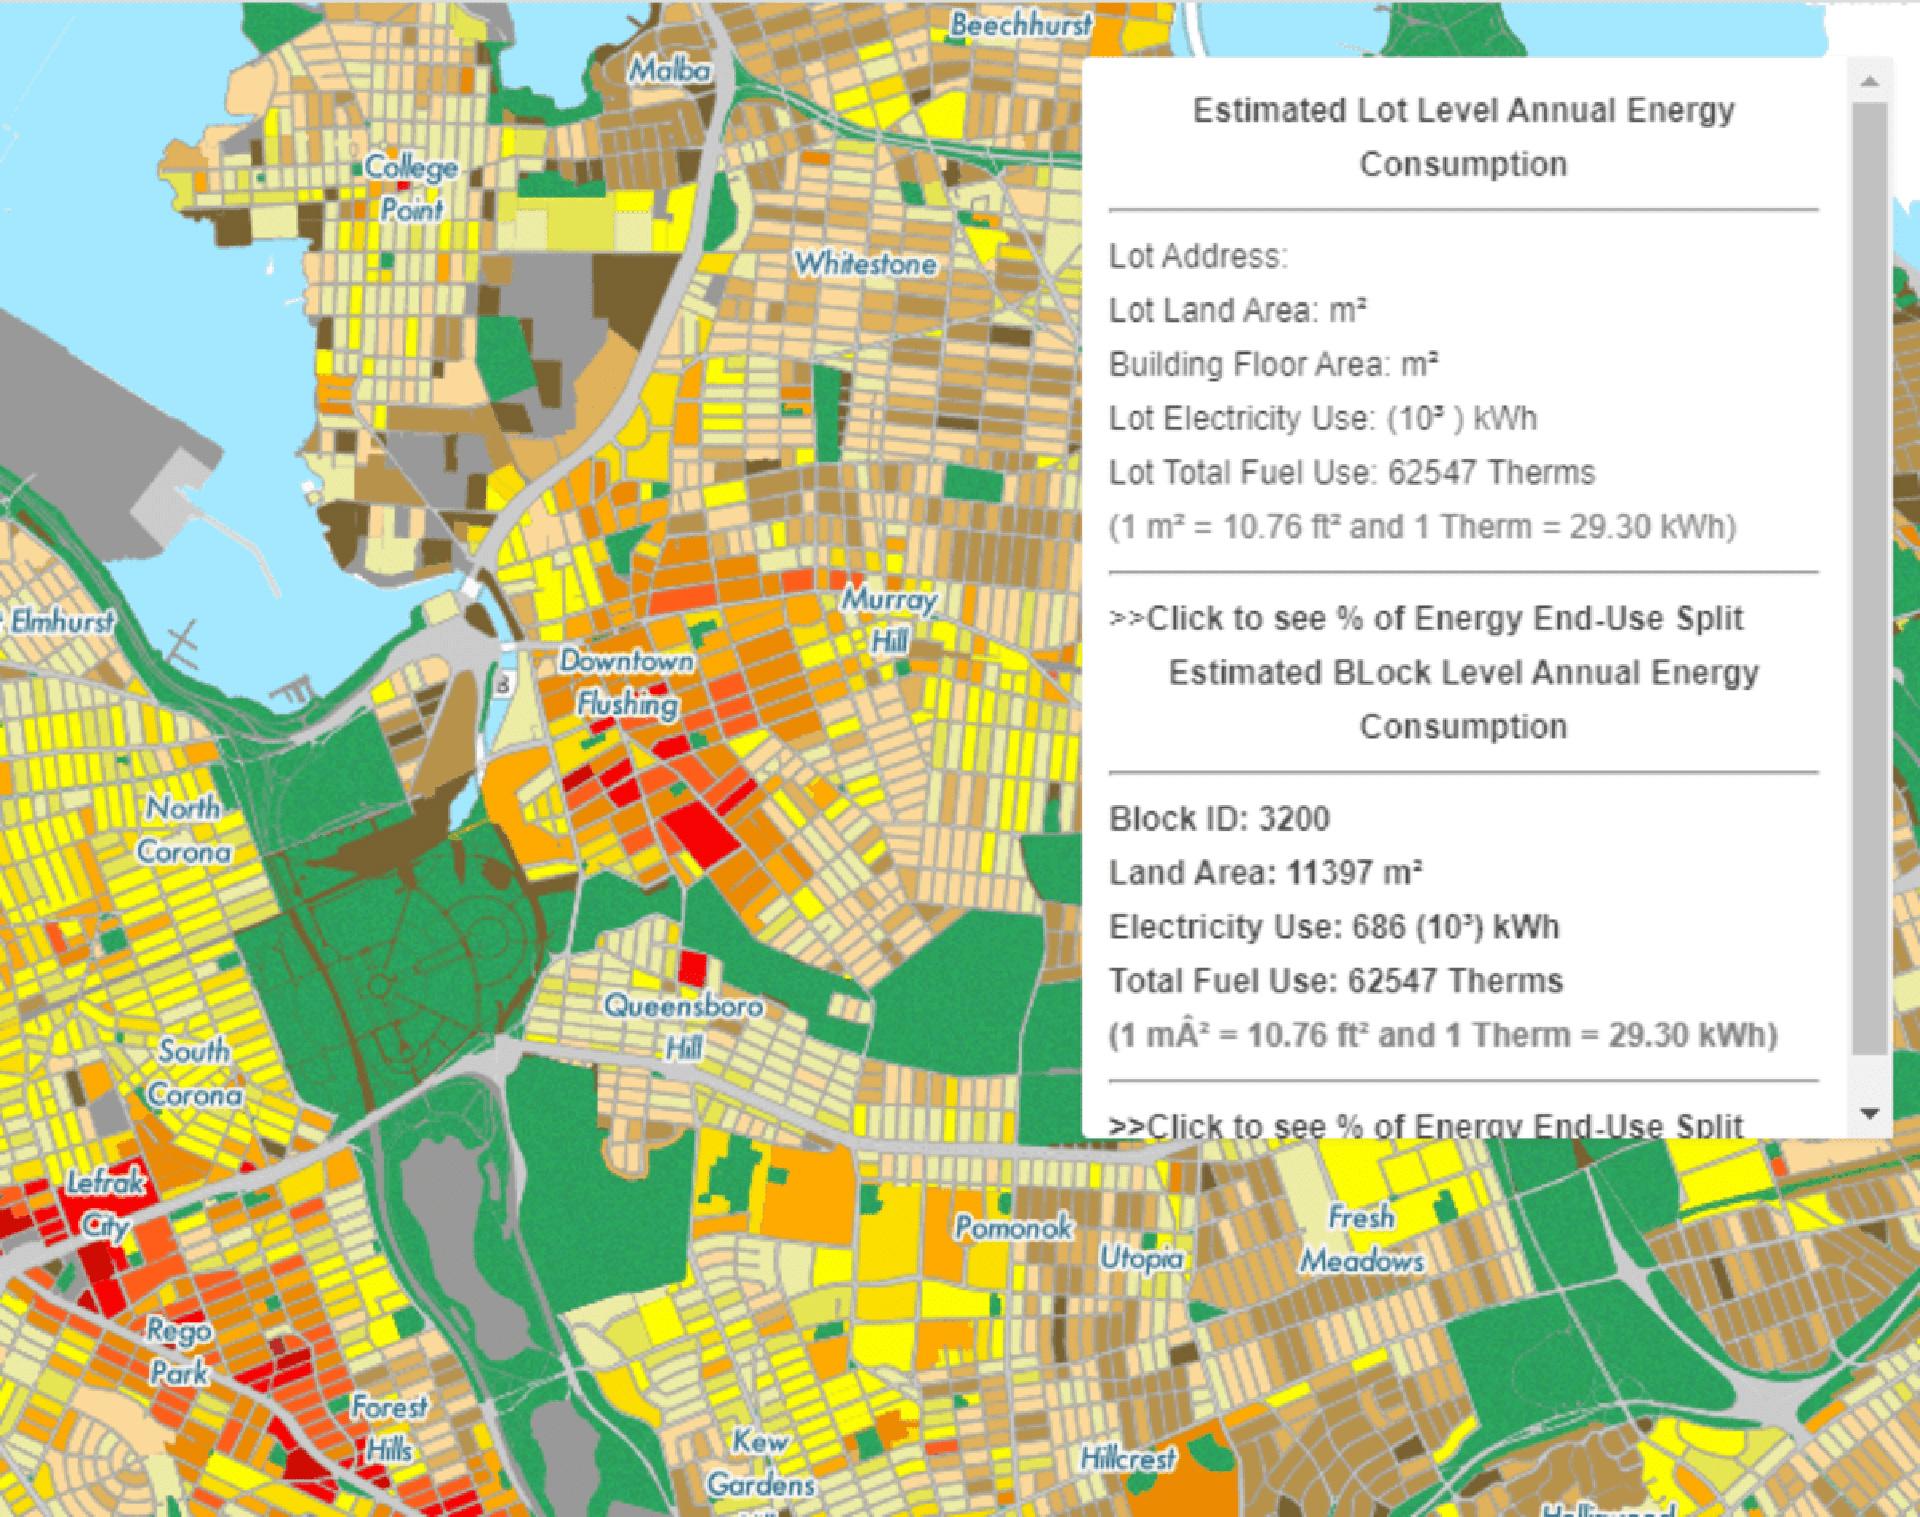
Task: Click the Pomonok map label
Action: point(1012,1227)
